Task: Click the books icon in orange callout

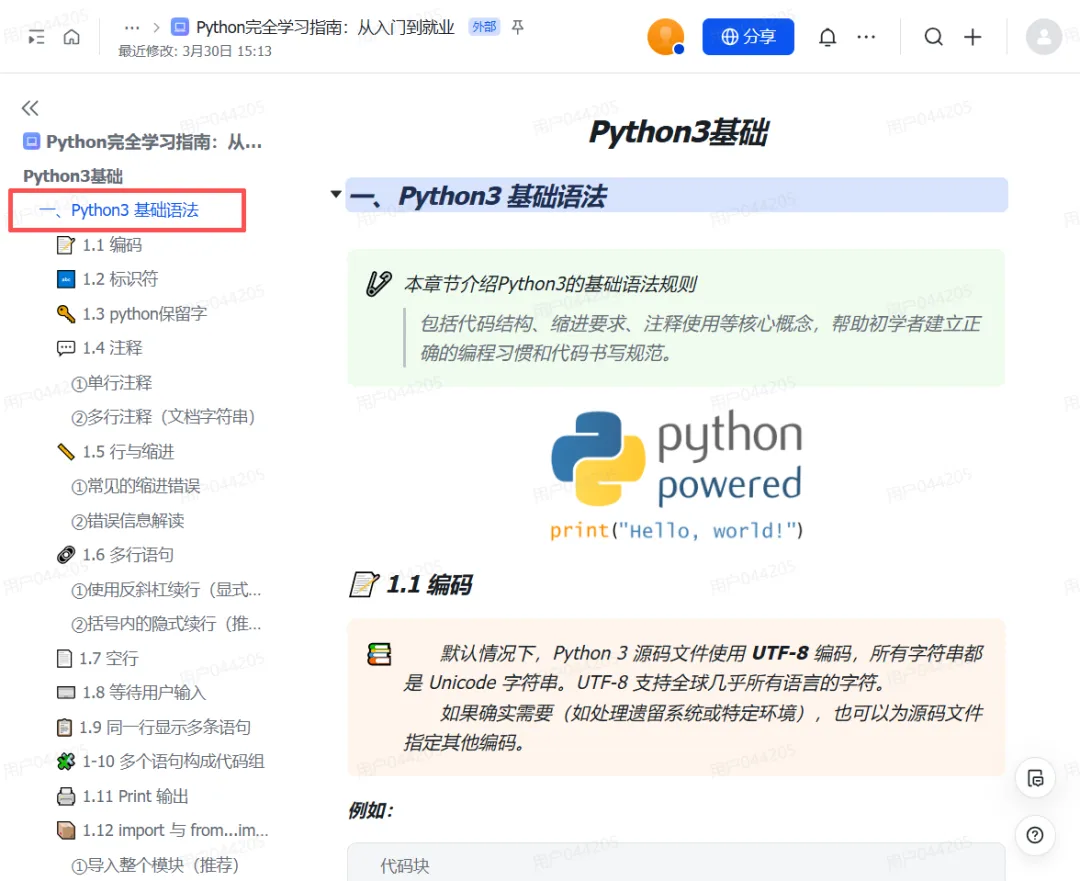Action: click(379, 654)
